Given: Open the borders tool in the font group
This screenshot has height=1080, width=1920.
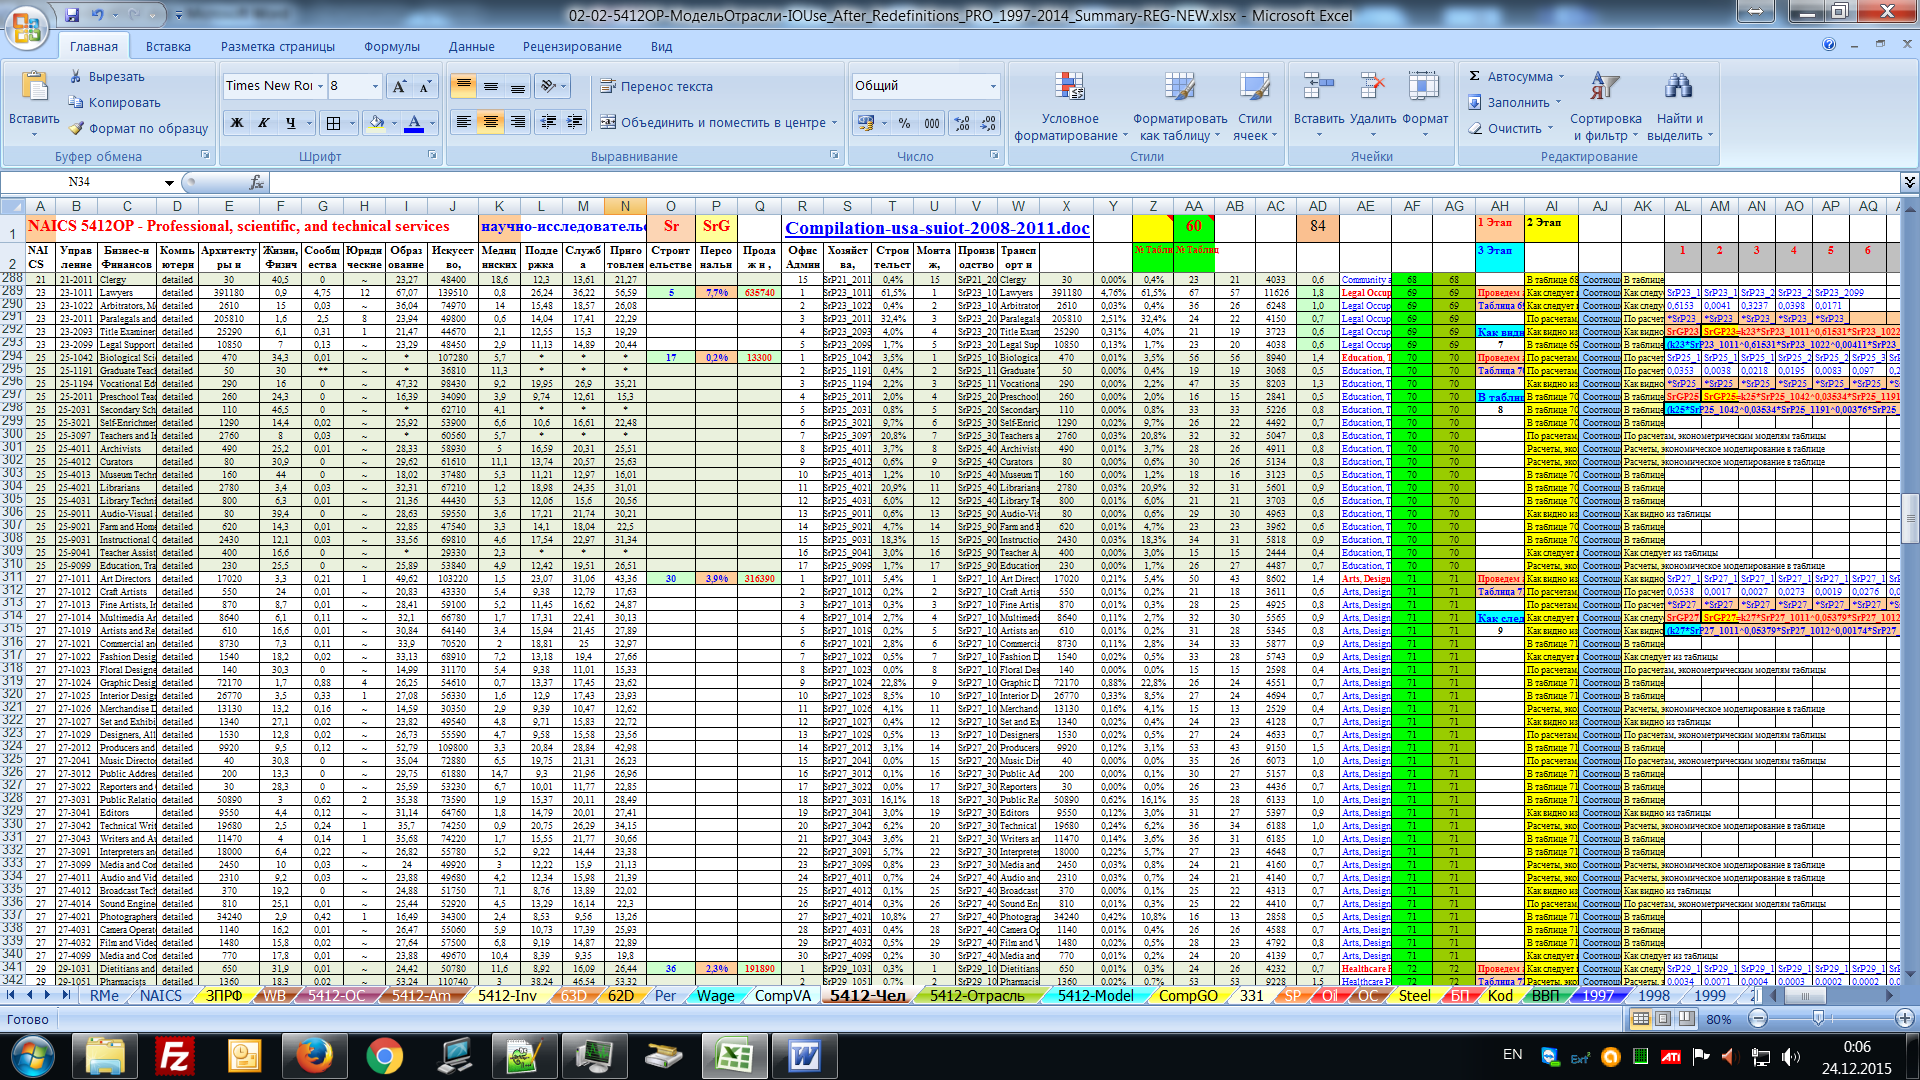Looking at the screenshot, I should click(x=333, y=123).
